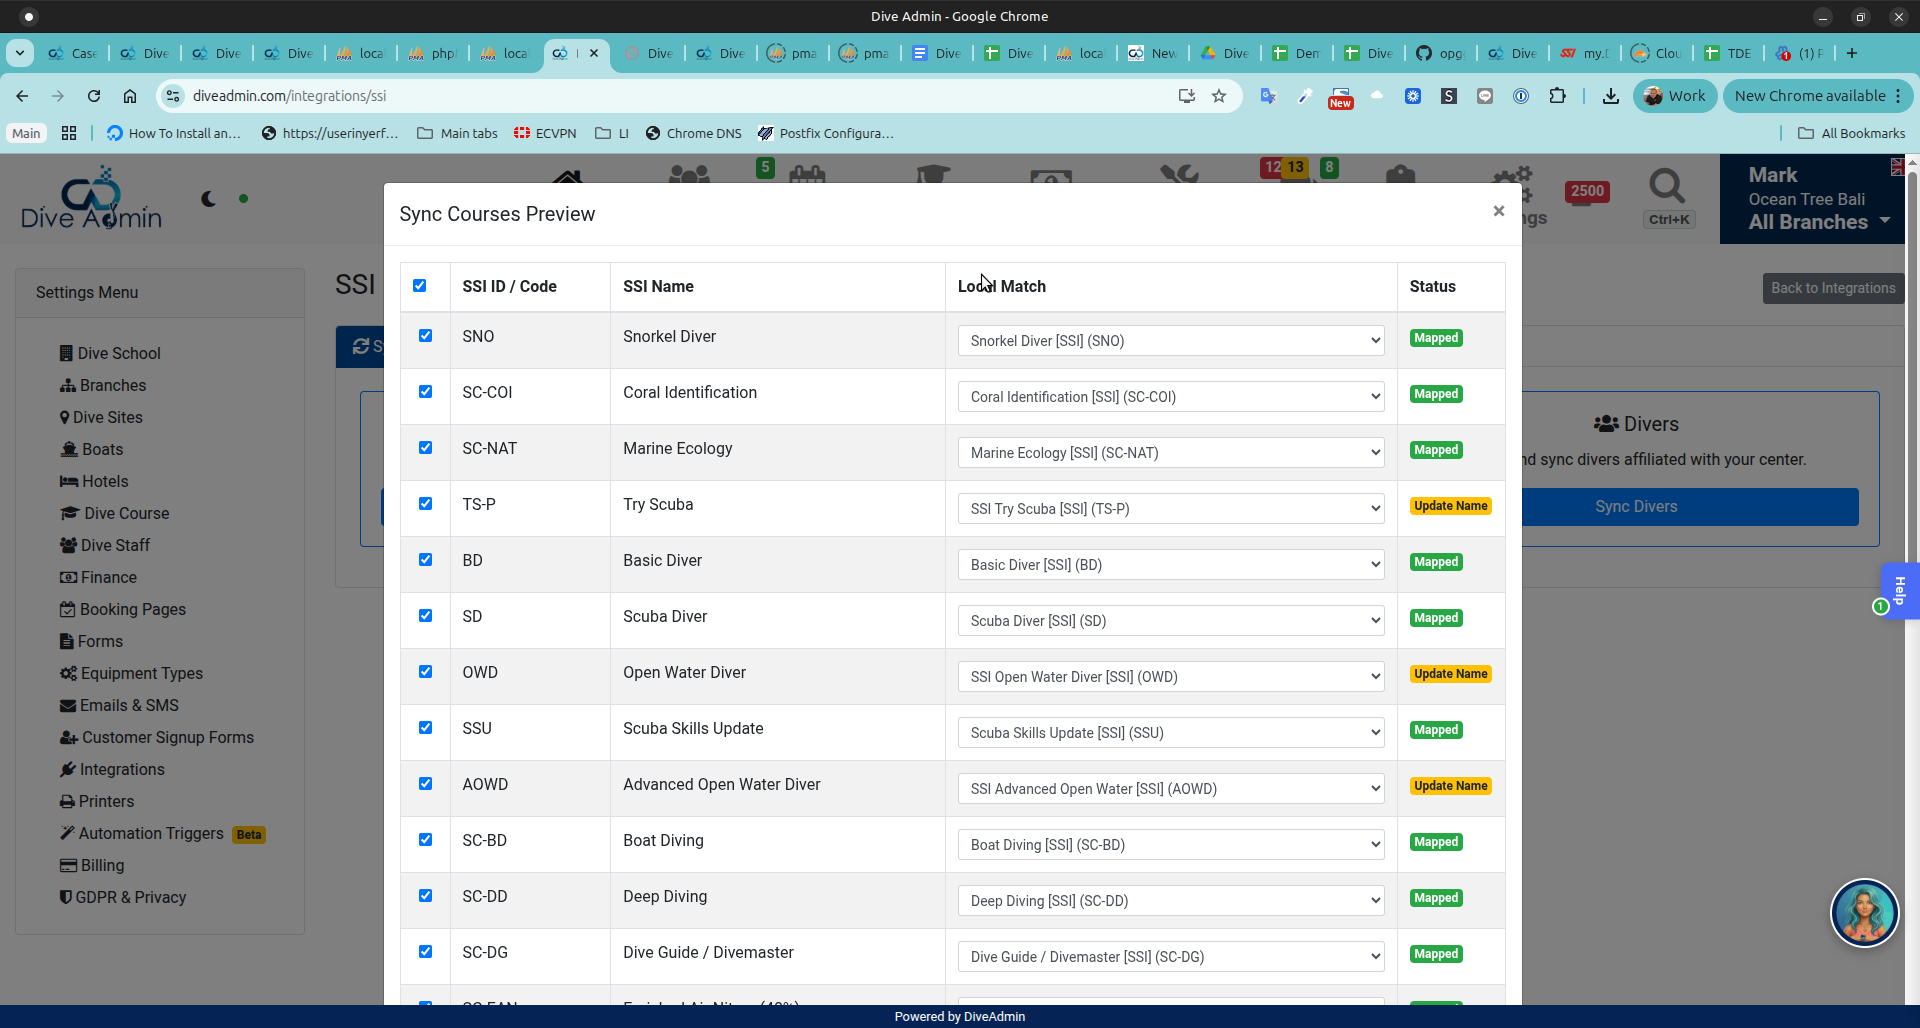Image resolution: width=1920 pixels, height=1028 pixels.
Task: Open Printers settings
Action: coord(97,801)
